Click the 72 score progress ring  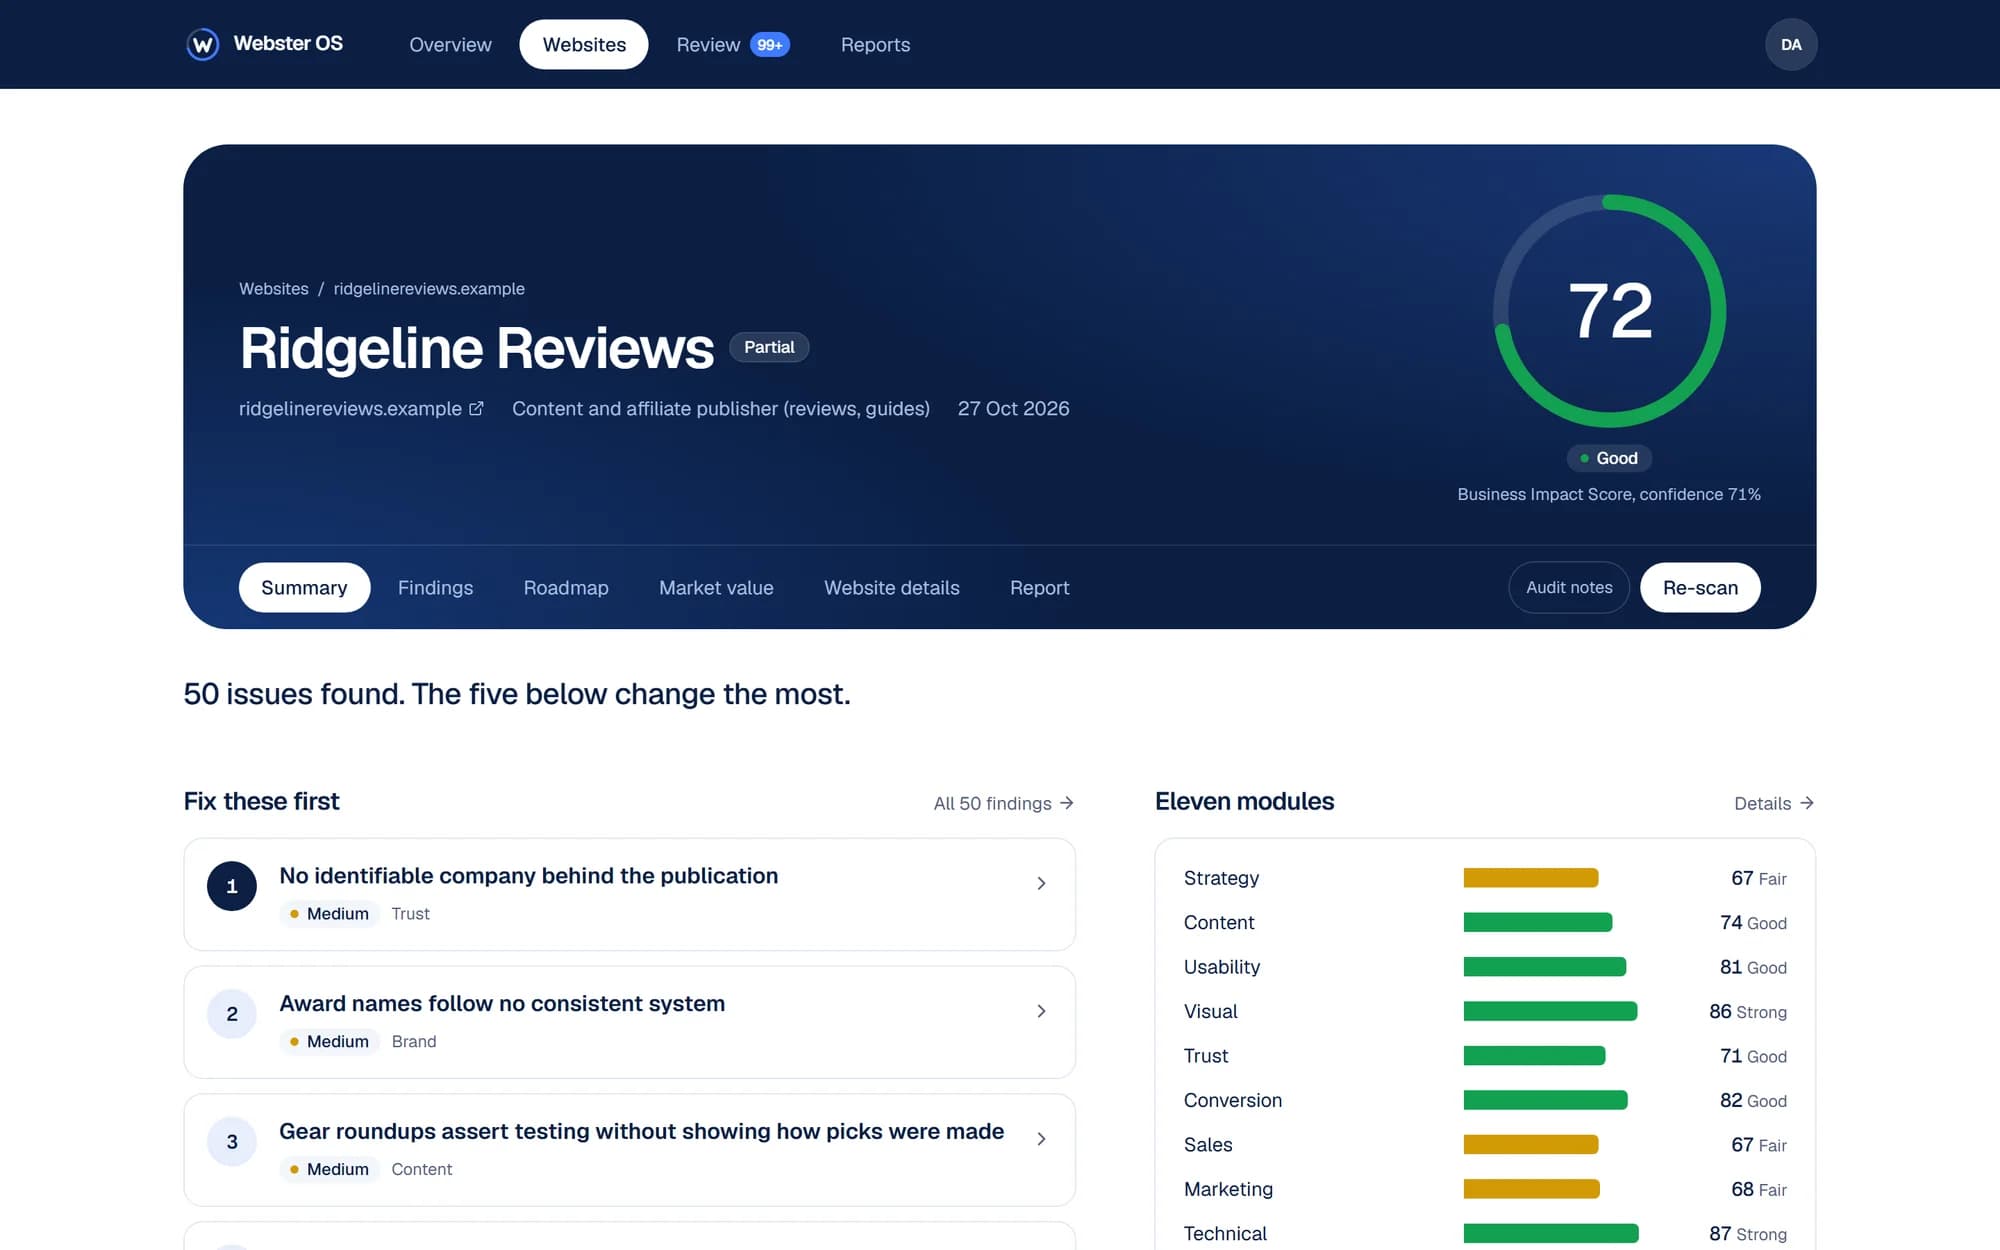pyautogui.click(x=1609, y=311)
